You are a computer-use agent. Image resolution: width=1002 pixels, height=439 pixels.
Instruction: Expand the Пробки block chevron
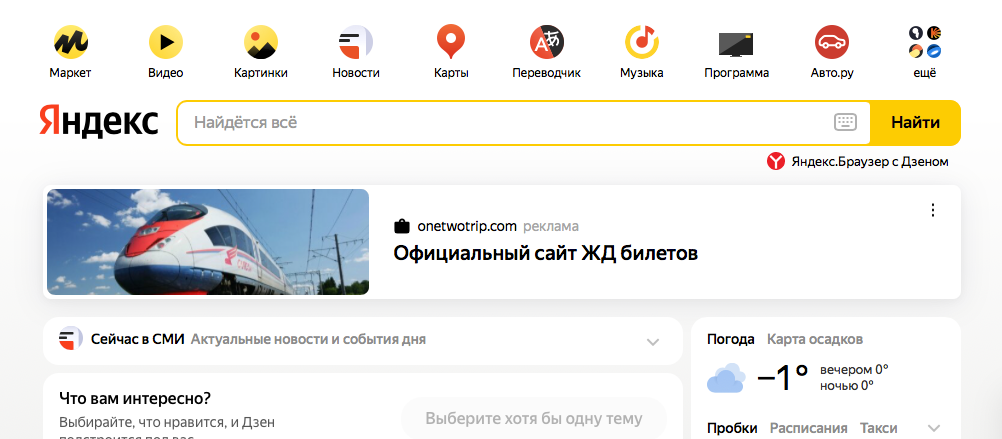point(934,428)
